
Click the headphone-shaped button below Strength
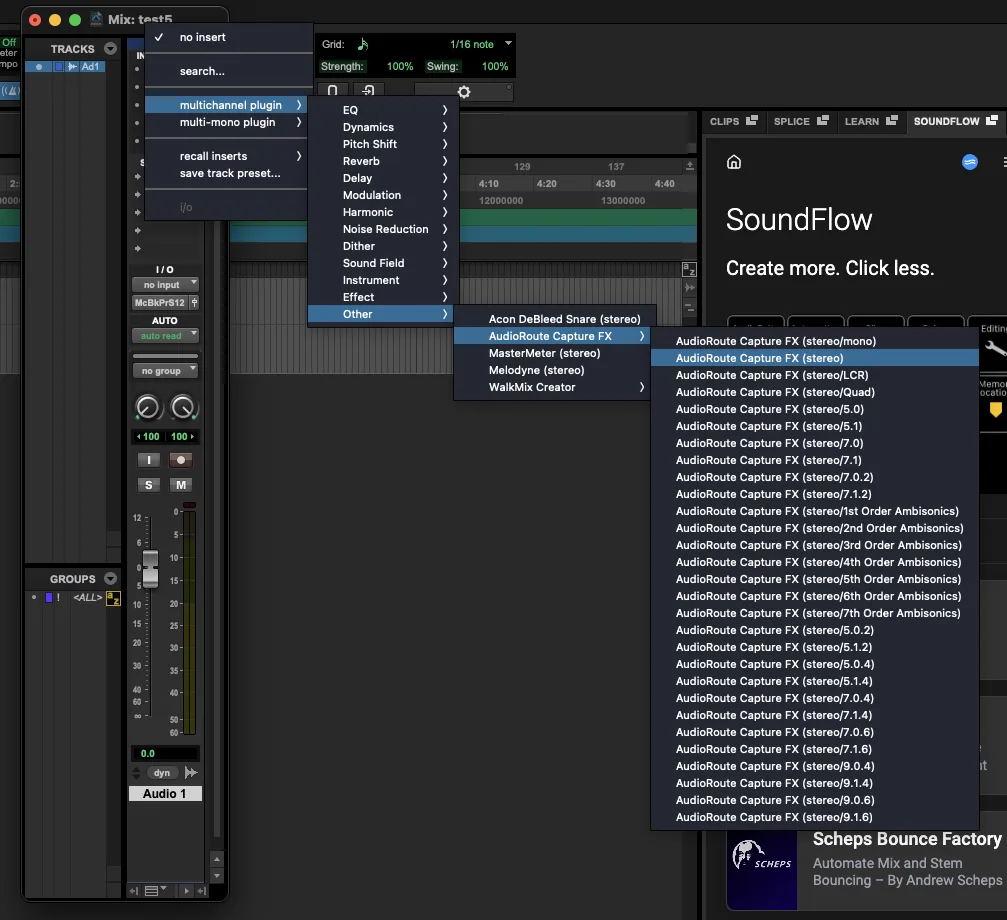click(333, 91)
